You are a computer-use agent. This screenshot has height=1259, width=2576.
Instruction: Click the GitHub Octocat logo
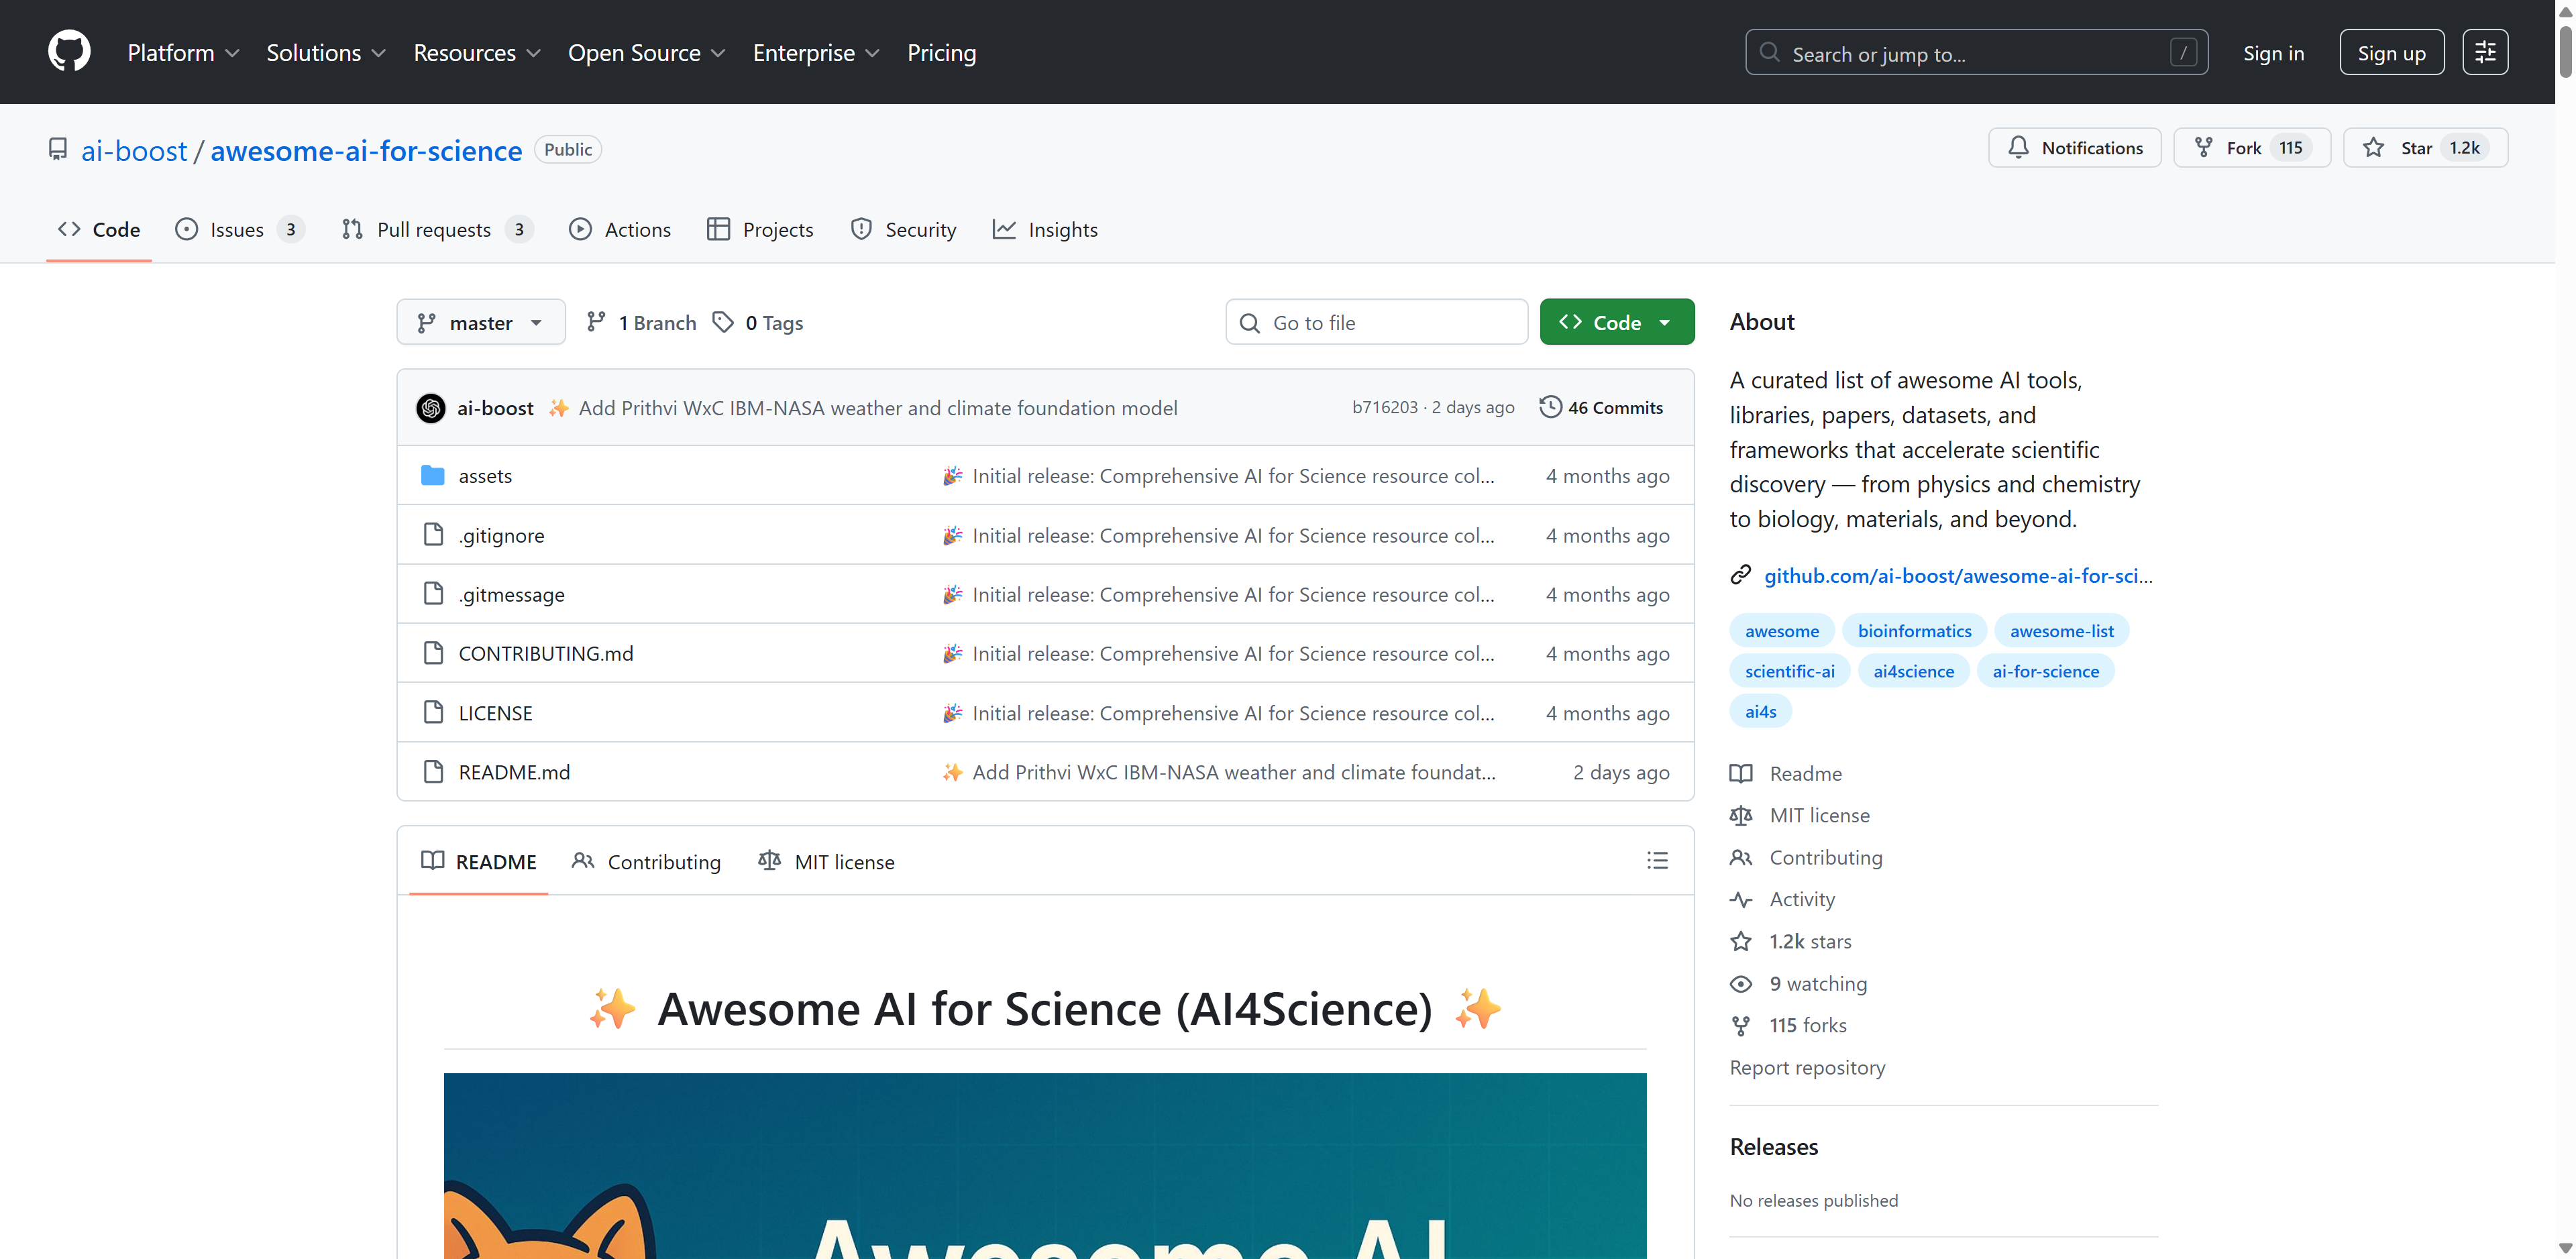point(69,52)
